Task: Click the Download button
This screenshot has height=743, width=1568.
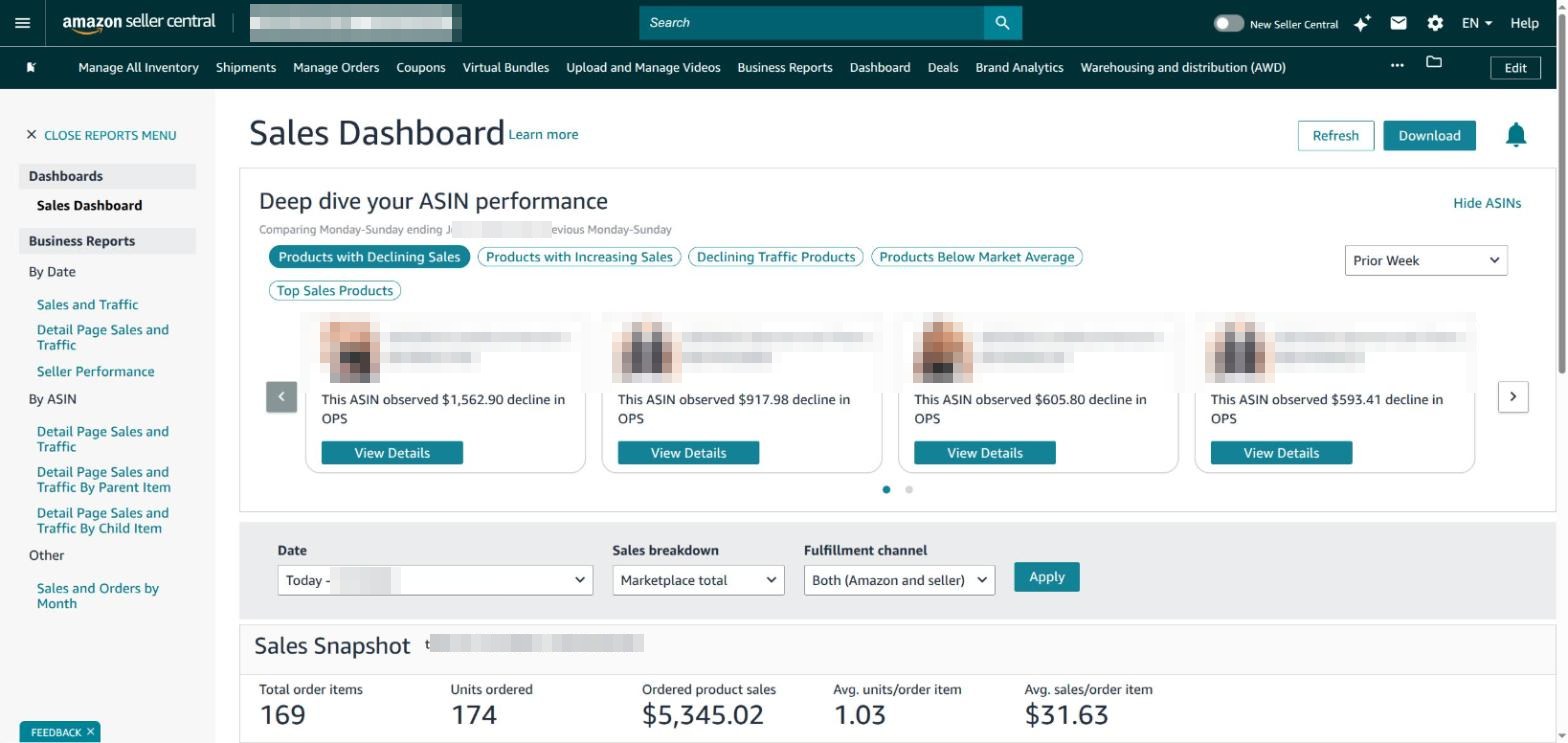Action: click(x=1429, y=135)
